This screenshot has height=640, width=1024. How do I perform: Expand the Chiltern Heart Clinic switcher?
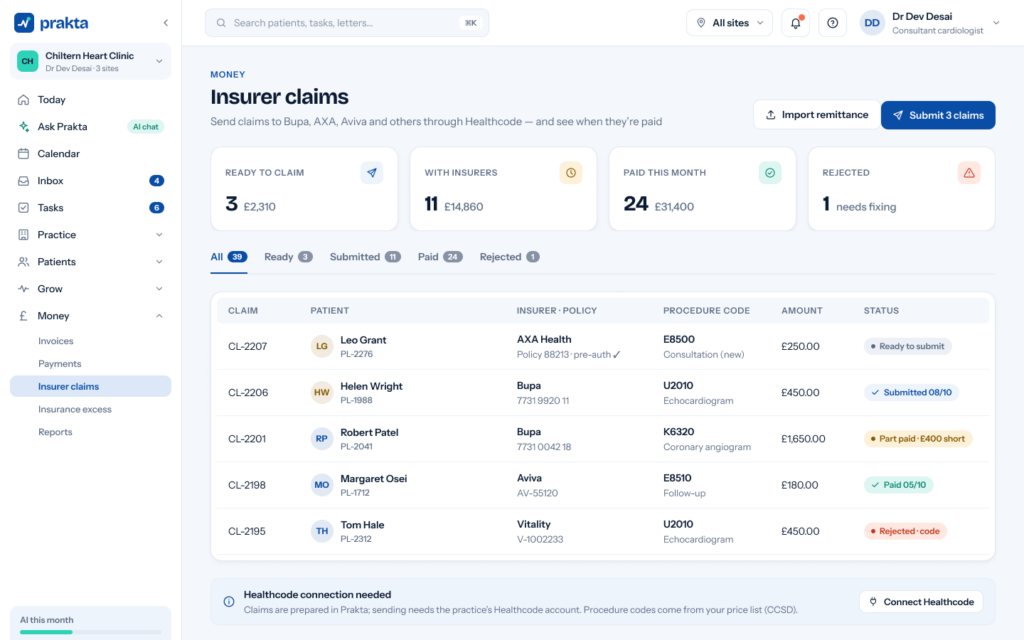[90, 61]
